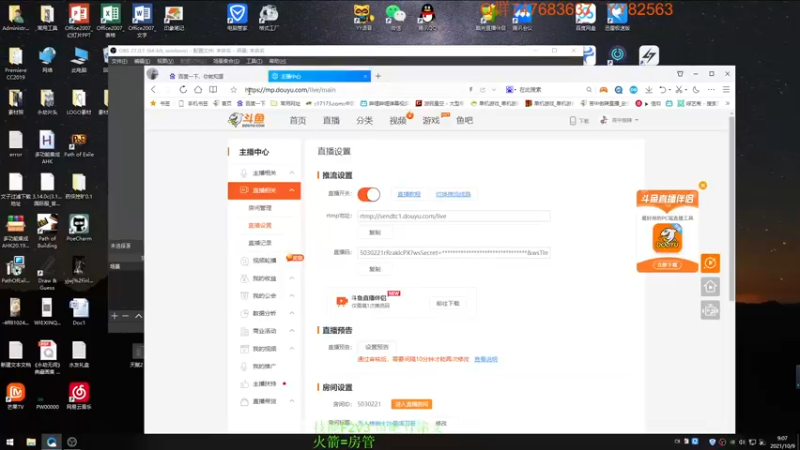Image resolution: width=800 pixels, height=450 pixels.
Task: Click the orange enter live room button
Action: 411,404
